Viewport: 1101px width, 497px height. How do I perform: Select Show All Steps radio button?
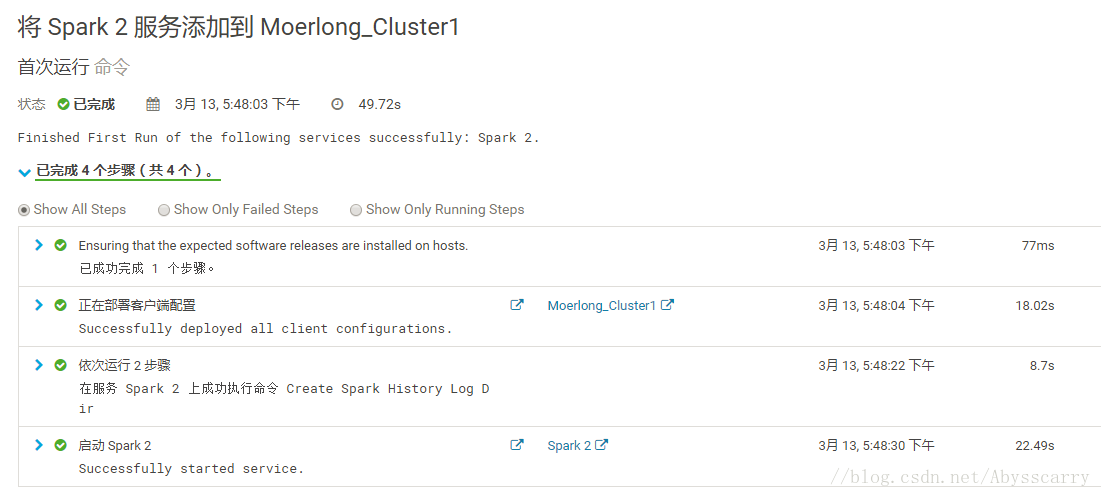(x=24, y=210)
